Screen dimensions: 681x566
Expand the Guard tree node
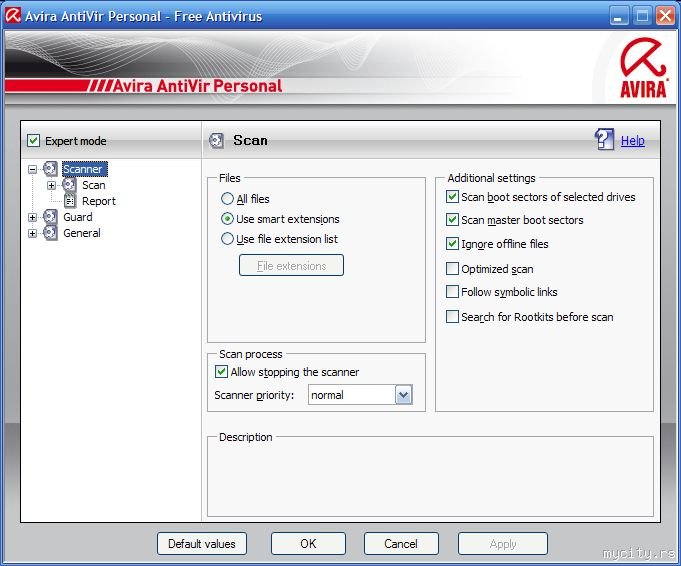pyautogui.click(x=32, y=217)
